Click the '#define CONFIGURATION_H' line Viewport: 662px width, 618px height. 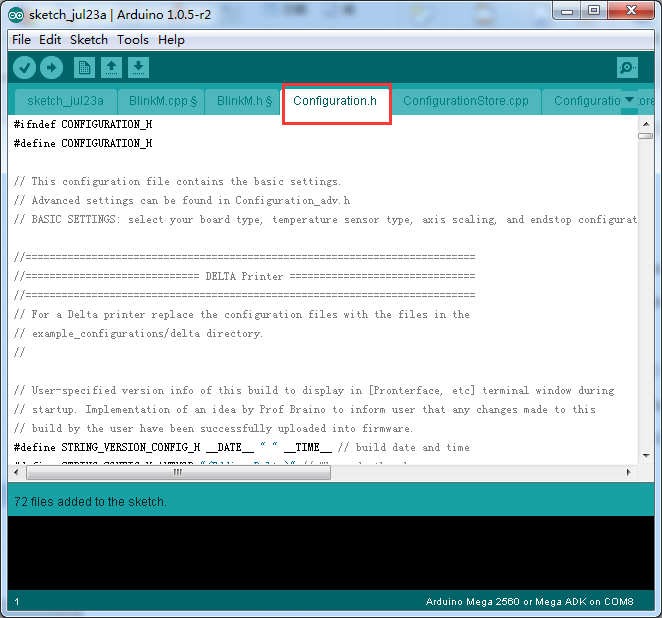pos(83,144)
